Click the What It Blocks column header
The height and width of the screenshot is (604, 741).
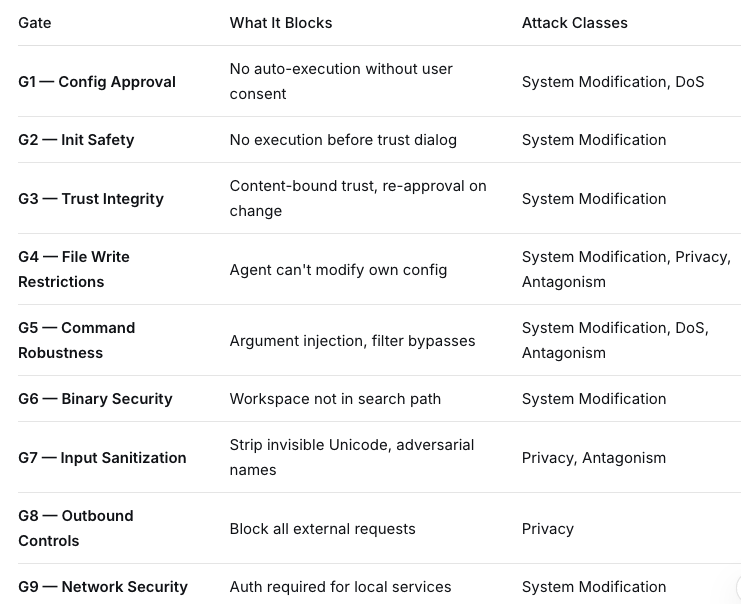pos(281,23)
